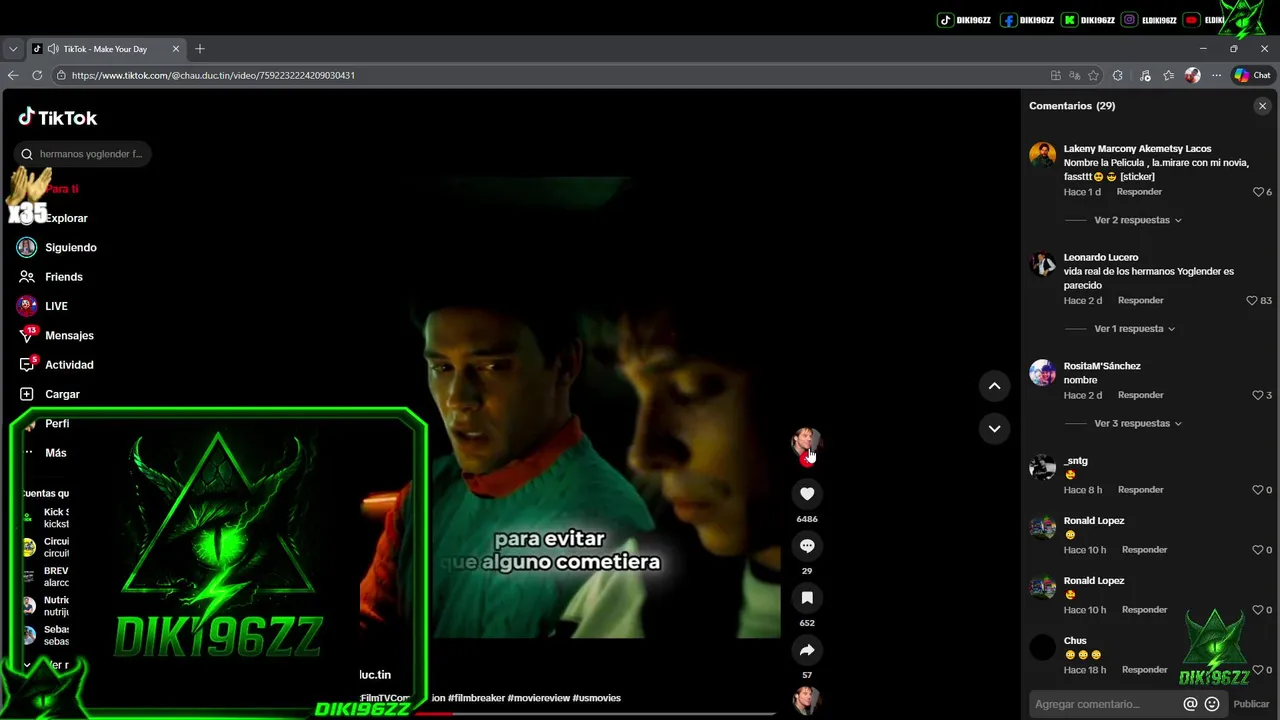Open Lakeny Marcony's avatar

coord(1042,155)
